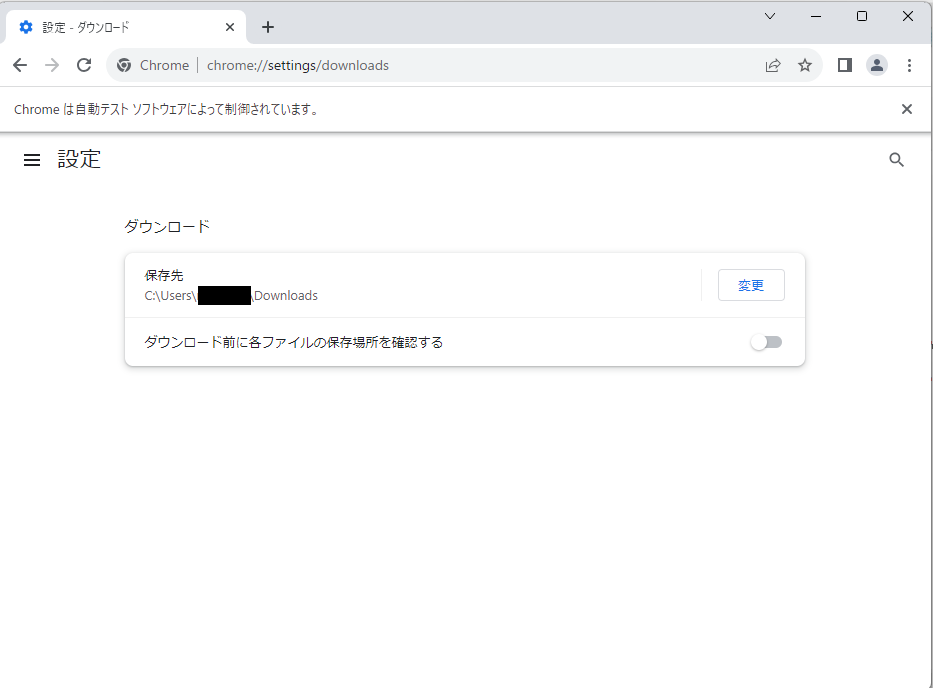Viewport: 933px width, 688px height.
Task: Open the side panel icon
Action: [x=844, y=65]
